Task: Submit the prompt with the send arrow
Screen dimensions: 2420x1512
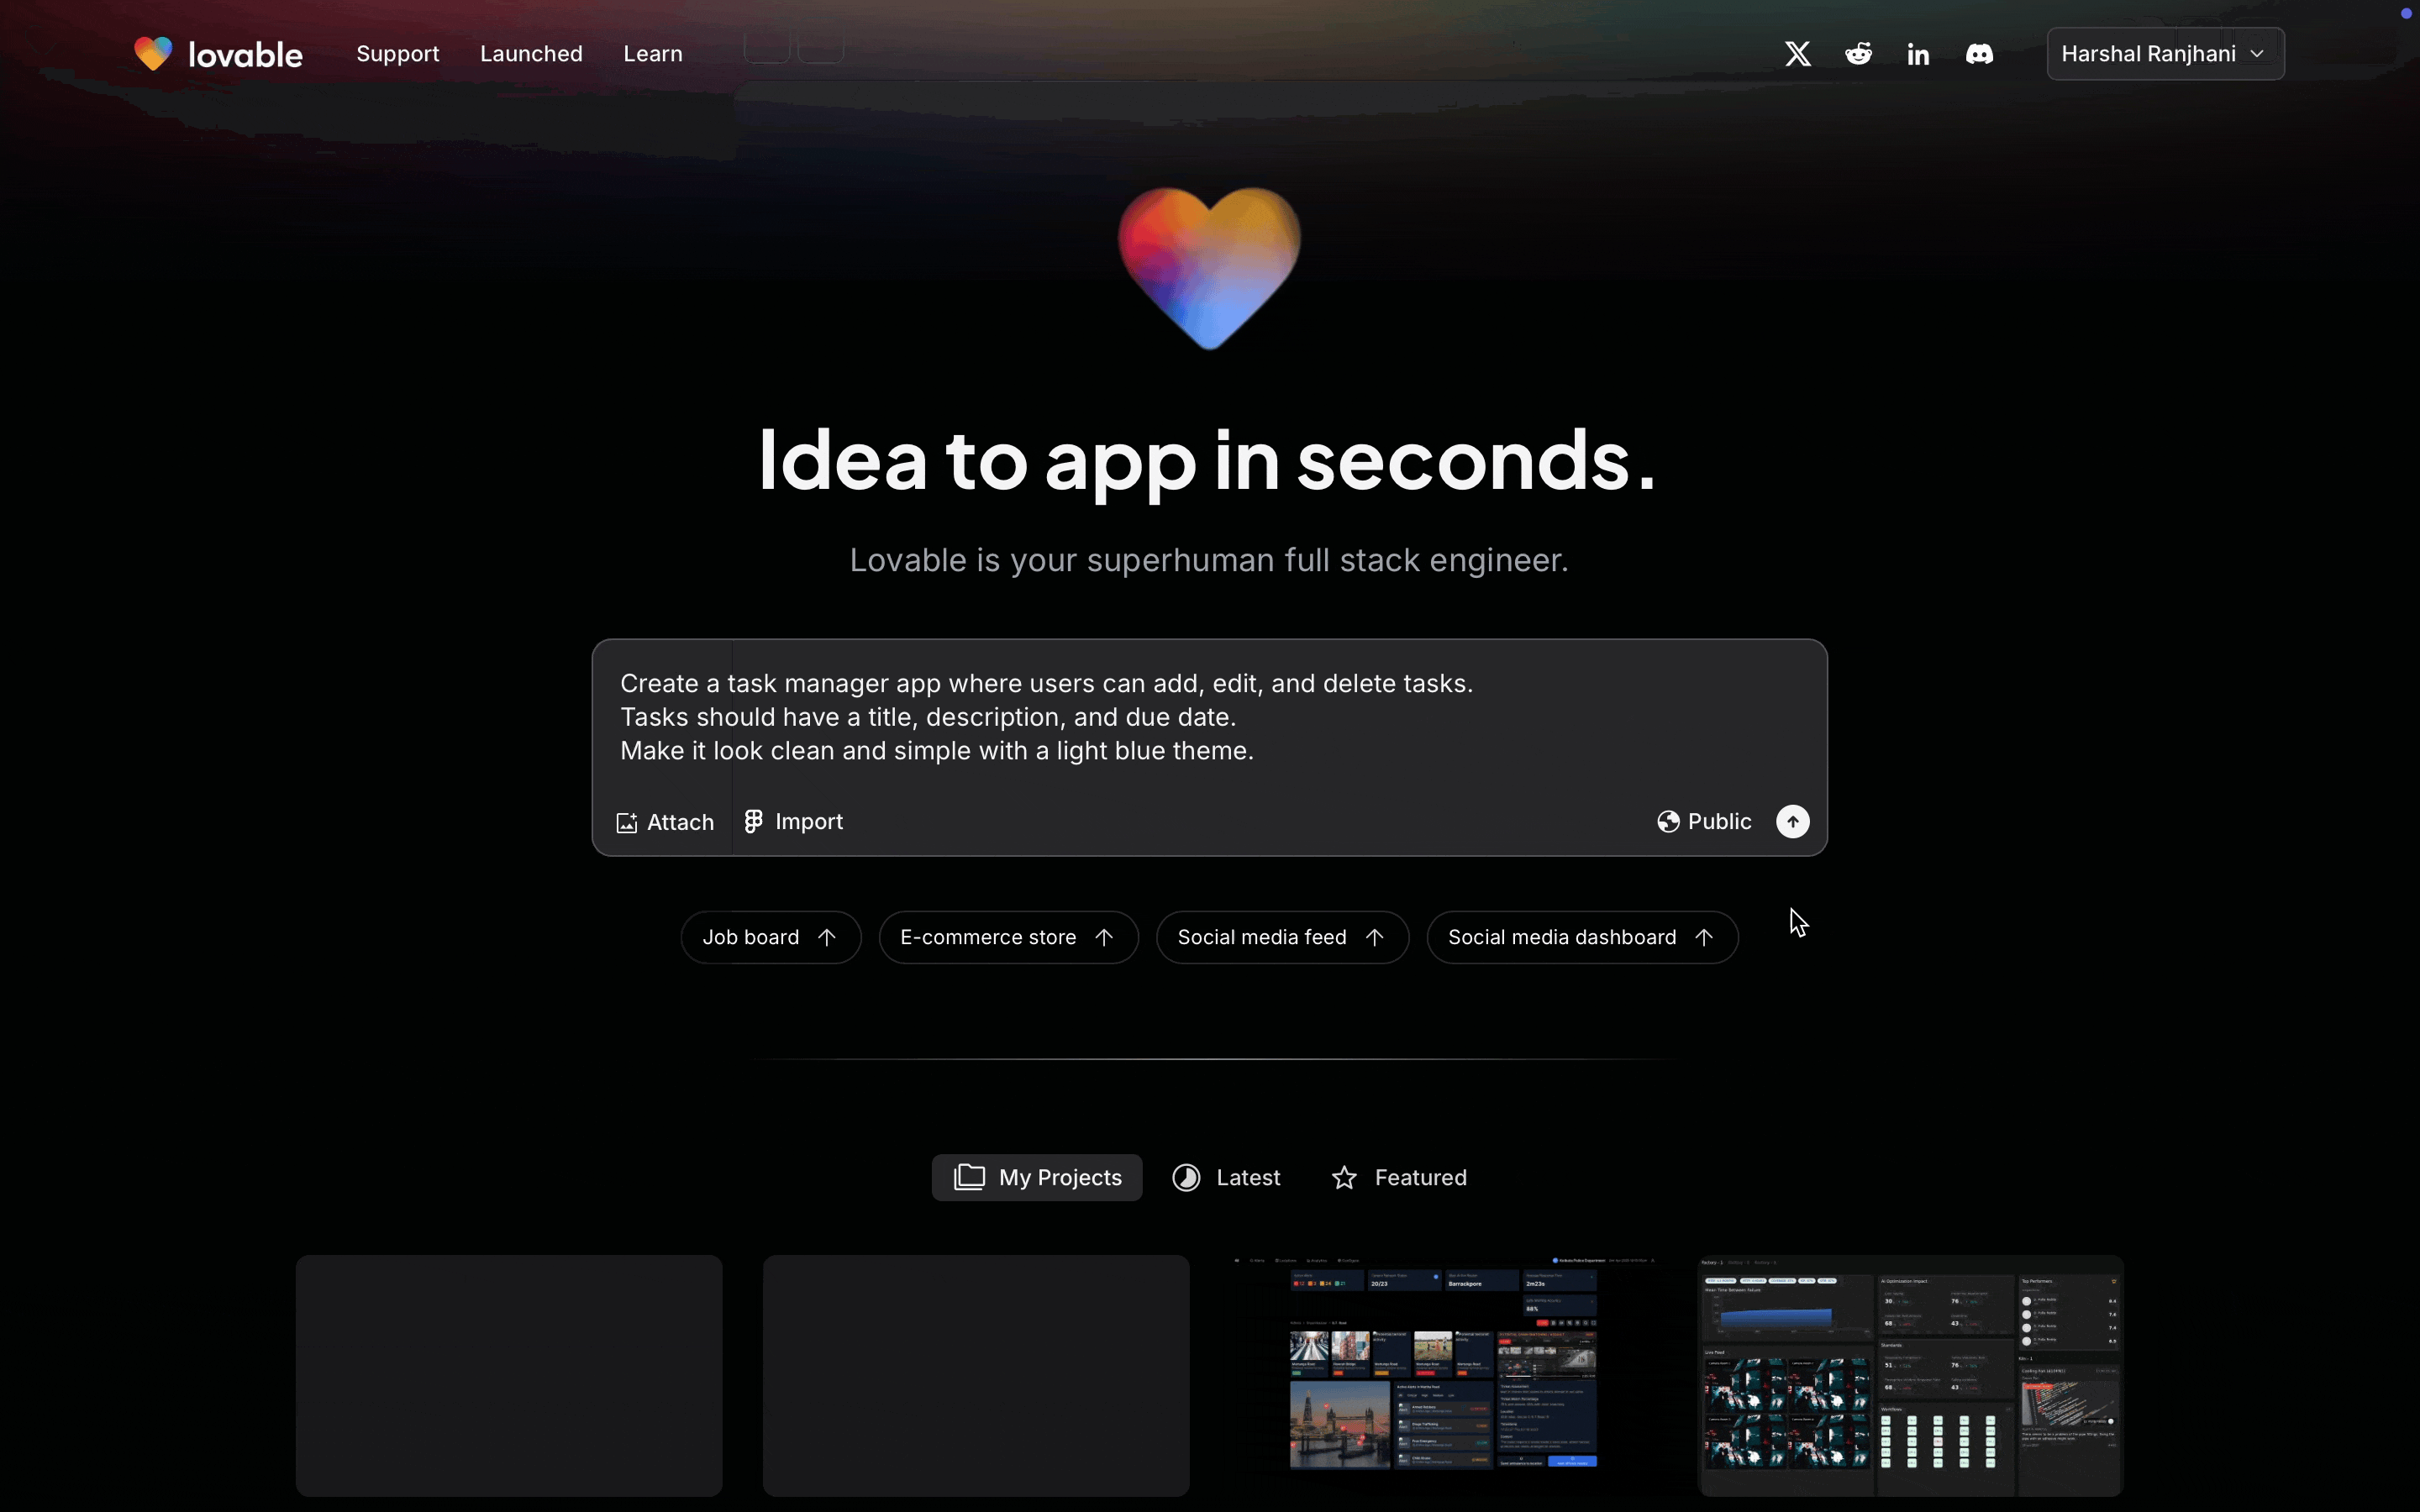Action: pos(1792,821)
